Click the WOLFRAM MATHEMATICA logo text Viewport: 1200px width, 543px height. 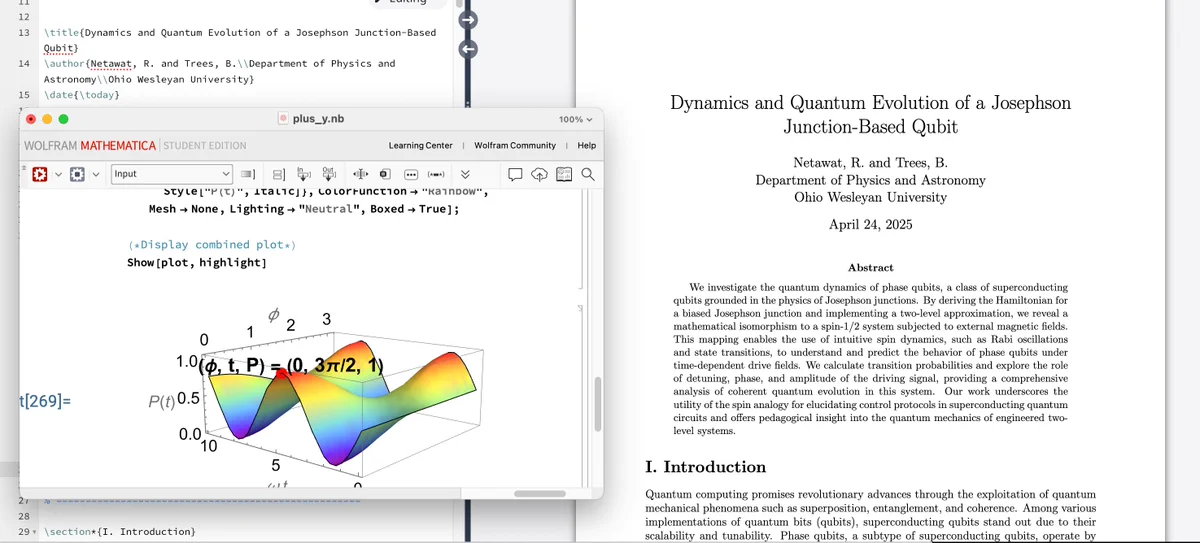89,145
